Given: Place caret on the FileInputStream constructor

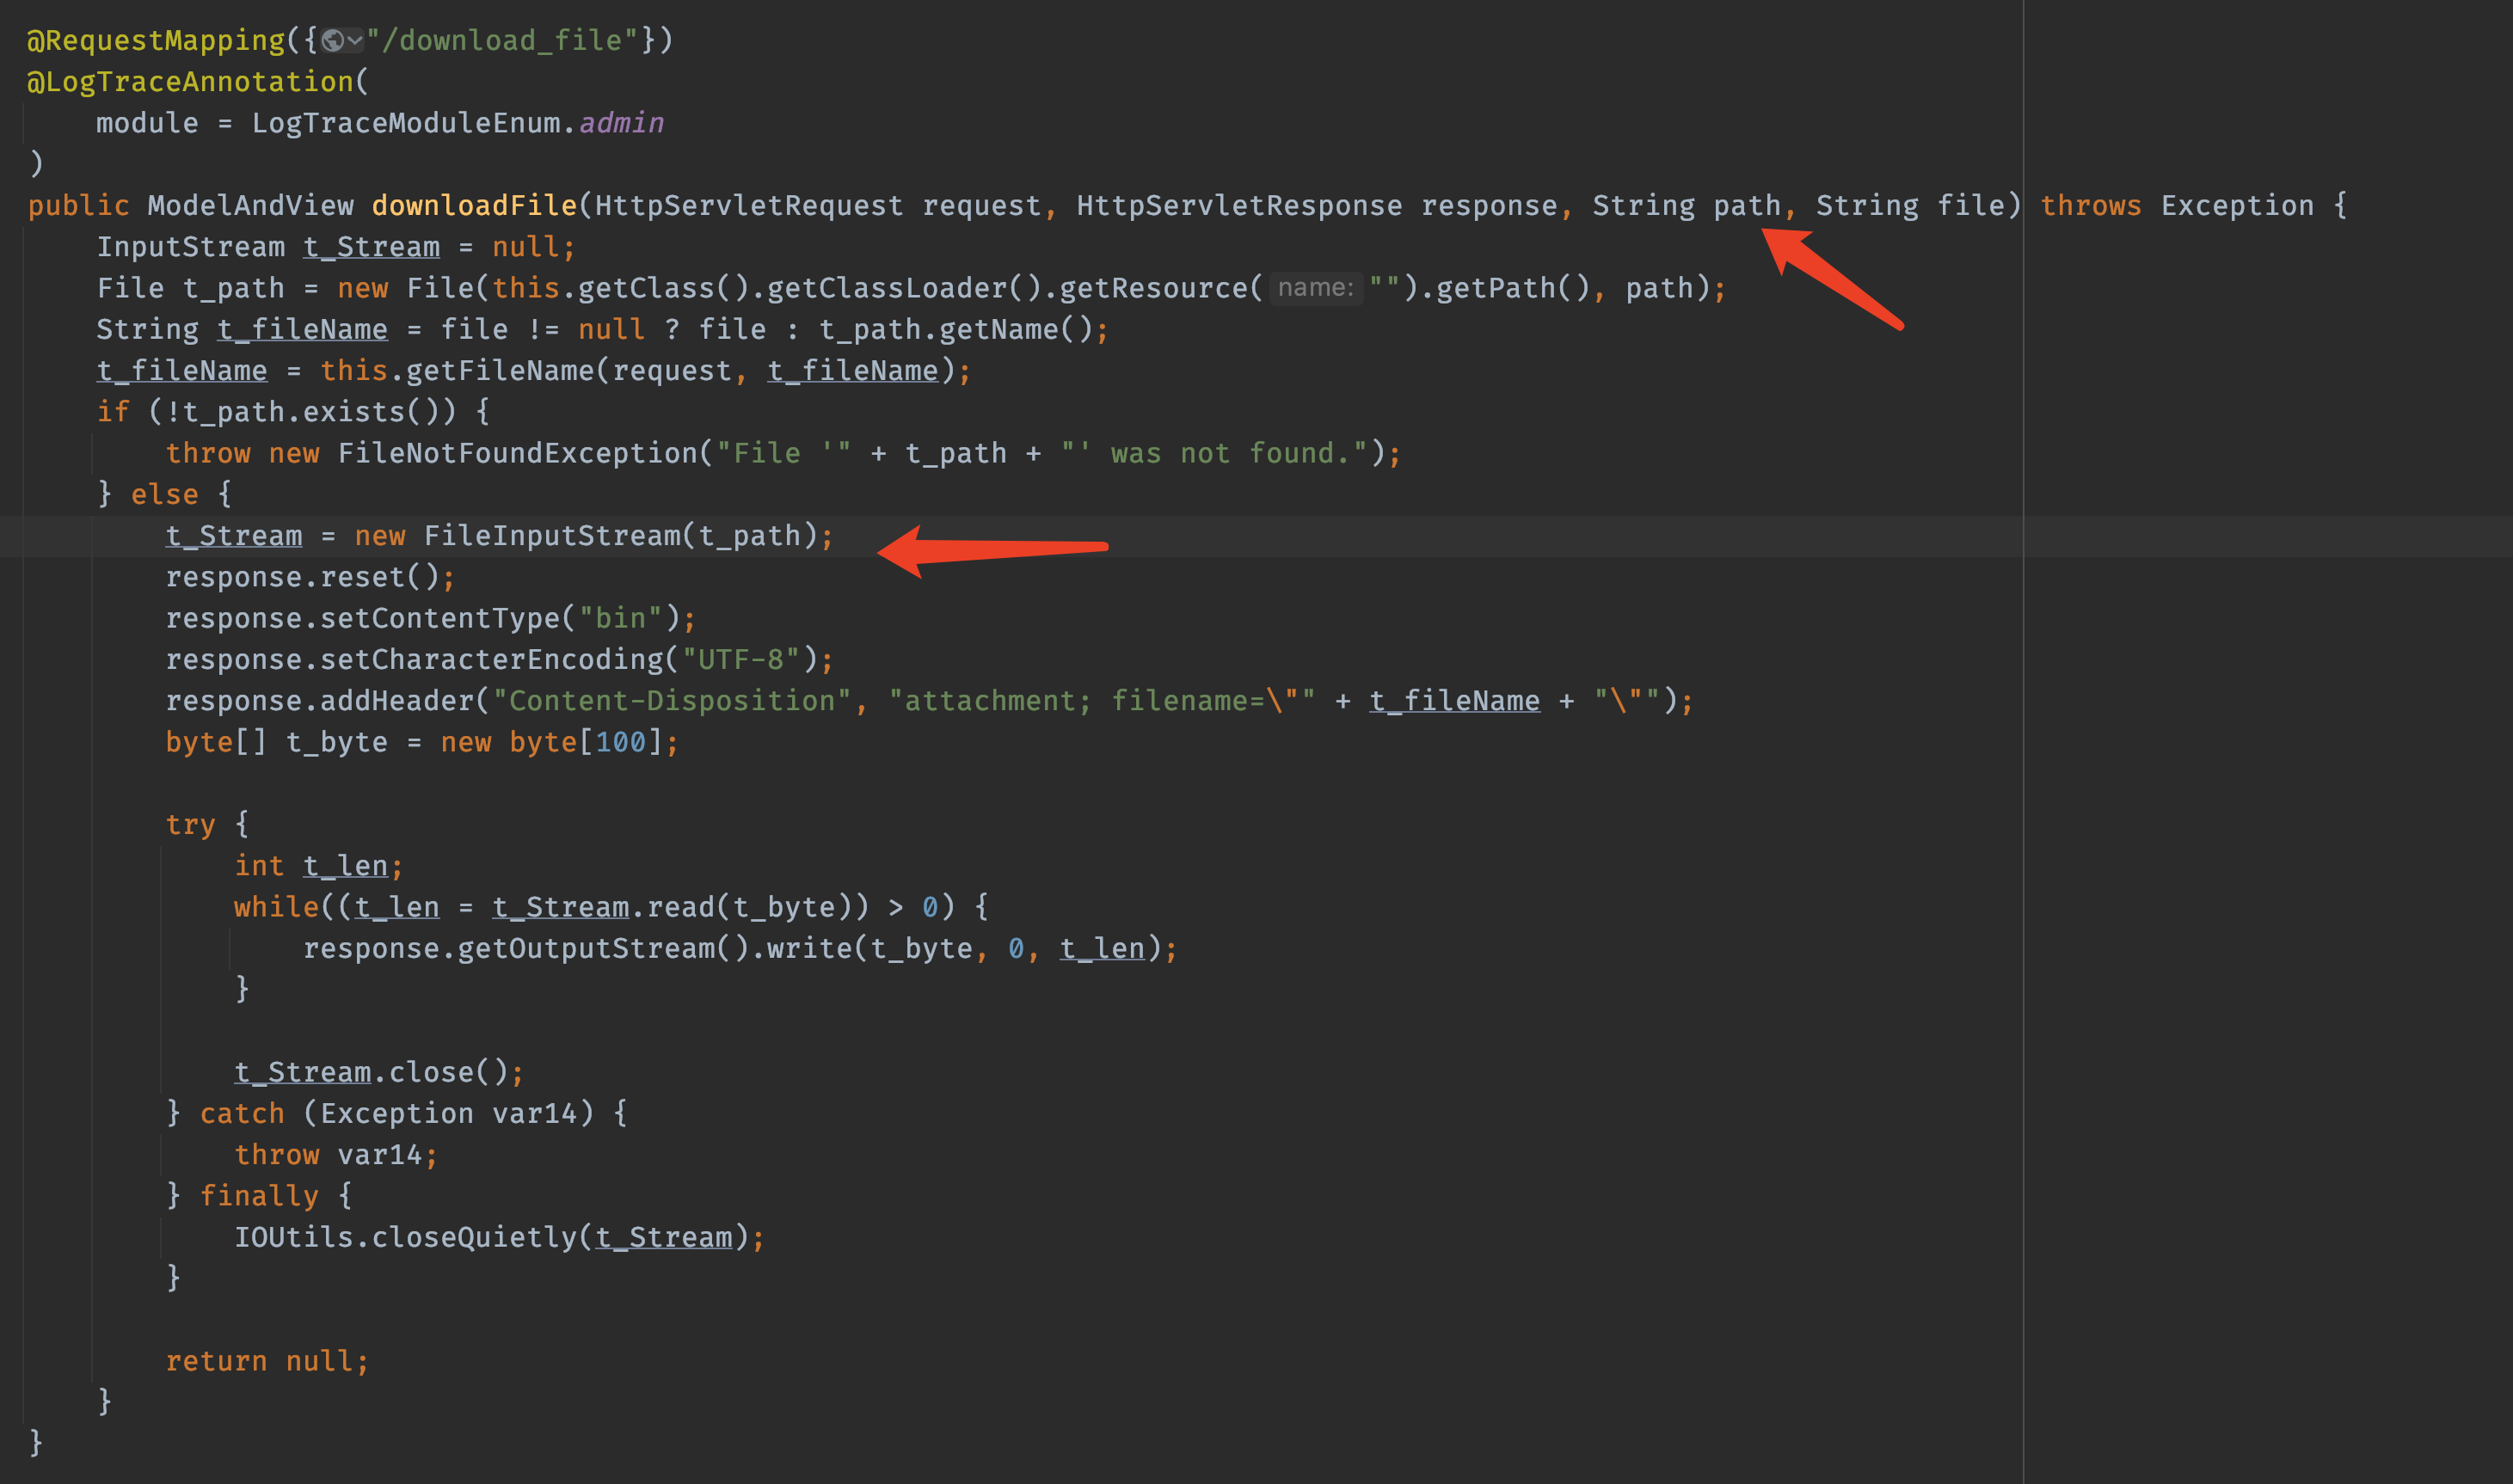Looking at the screenshot, I should coord(552,536).
